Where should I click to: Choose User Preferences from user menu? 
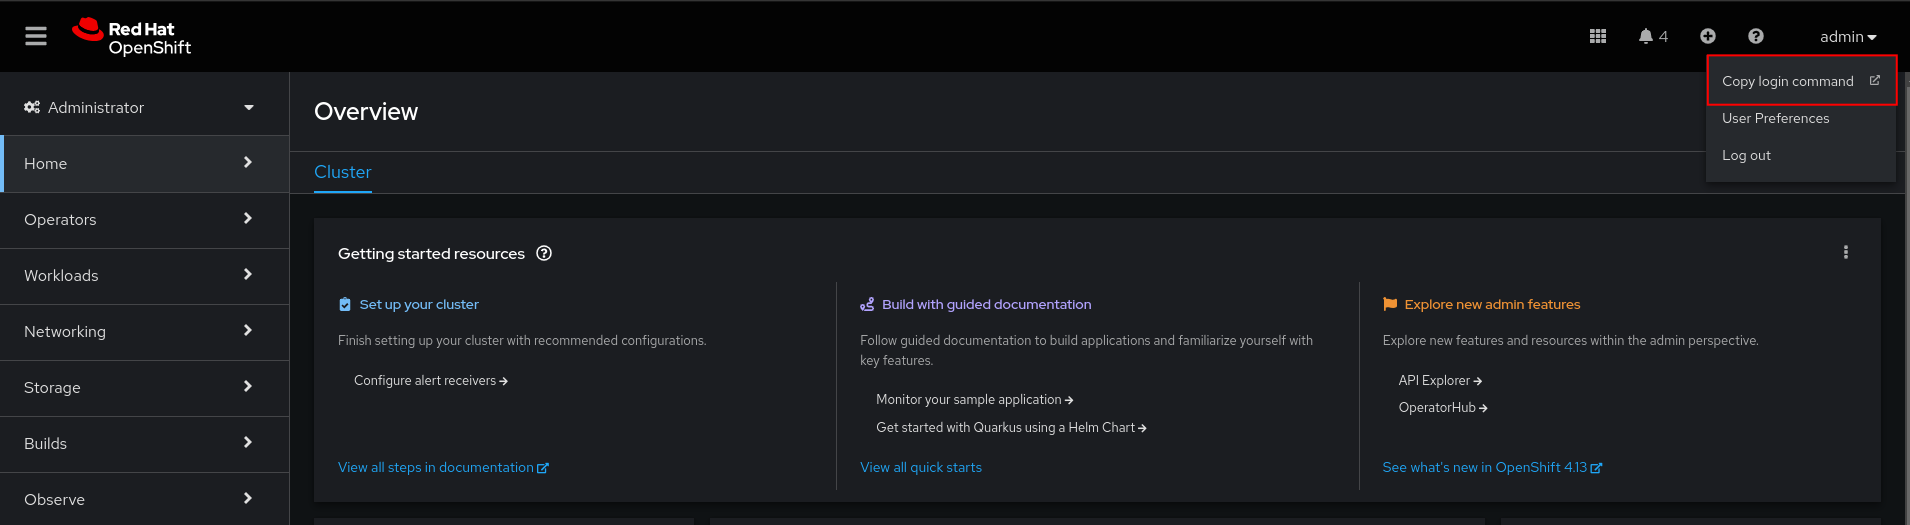tap(1775, 118)
